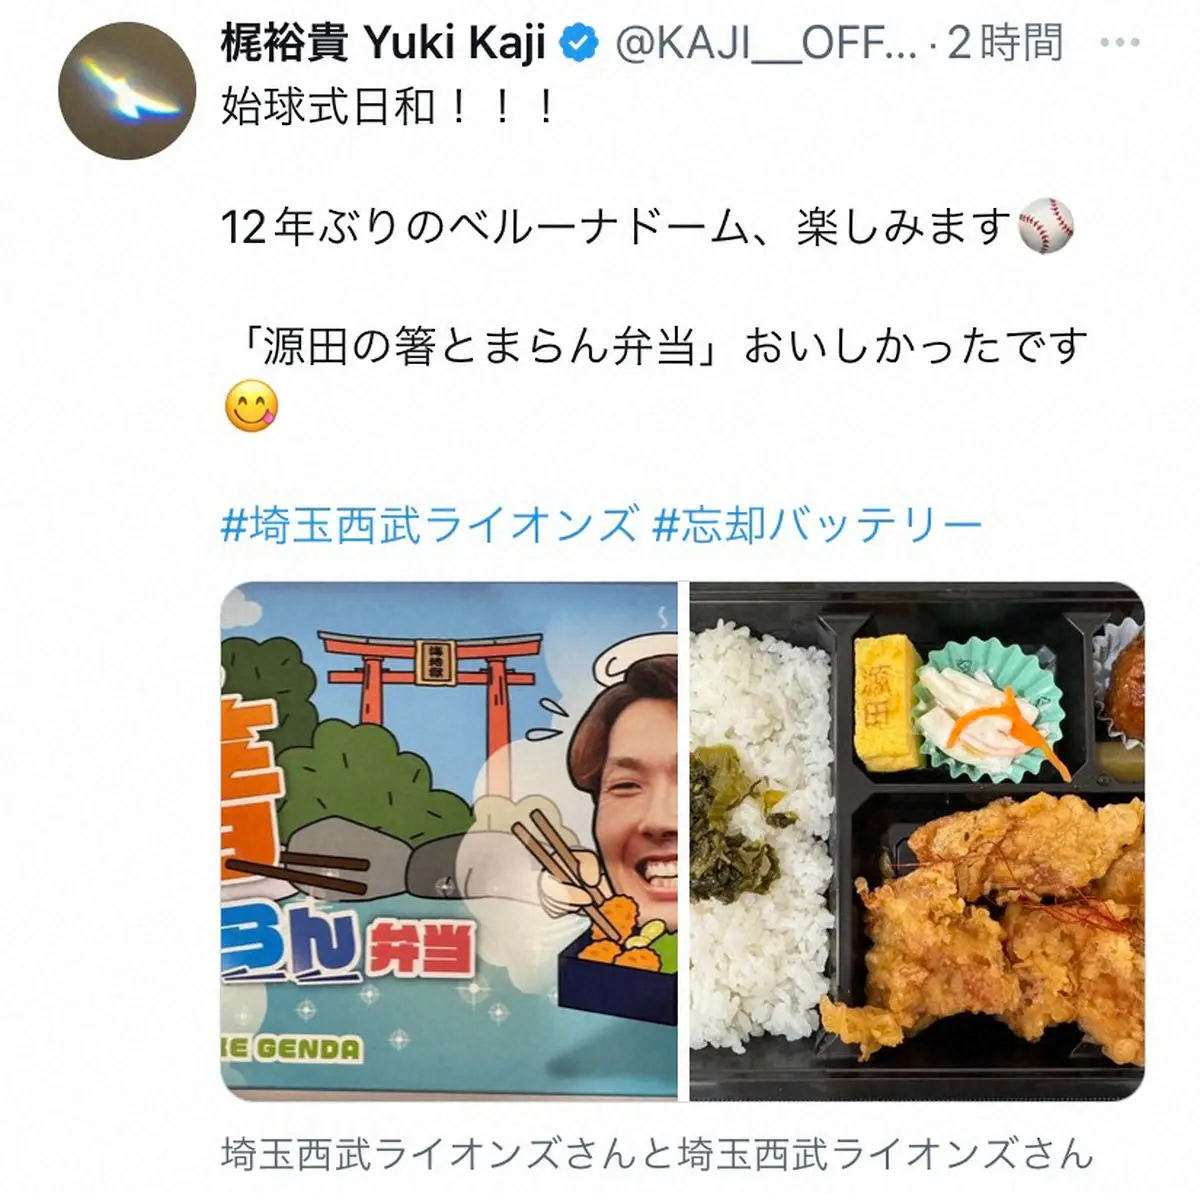Open the 梶裕貴 Yuki Kaji display name

coord(384,43)
